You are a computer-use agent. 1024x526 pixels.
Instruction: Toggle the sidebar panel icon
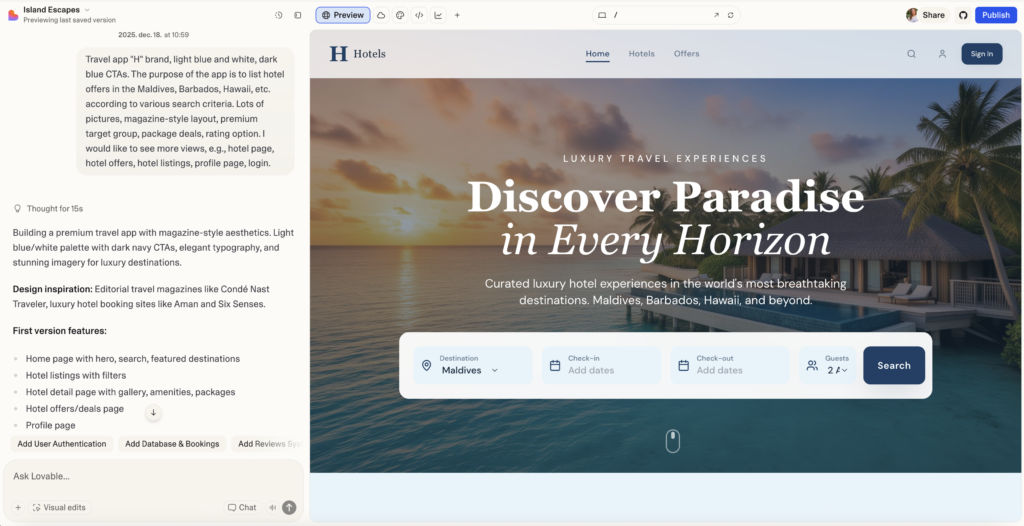point(298,15)
